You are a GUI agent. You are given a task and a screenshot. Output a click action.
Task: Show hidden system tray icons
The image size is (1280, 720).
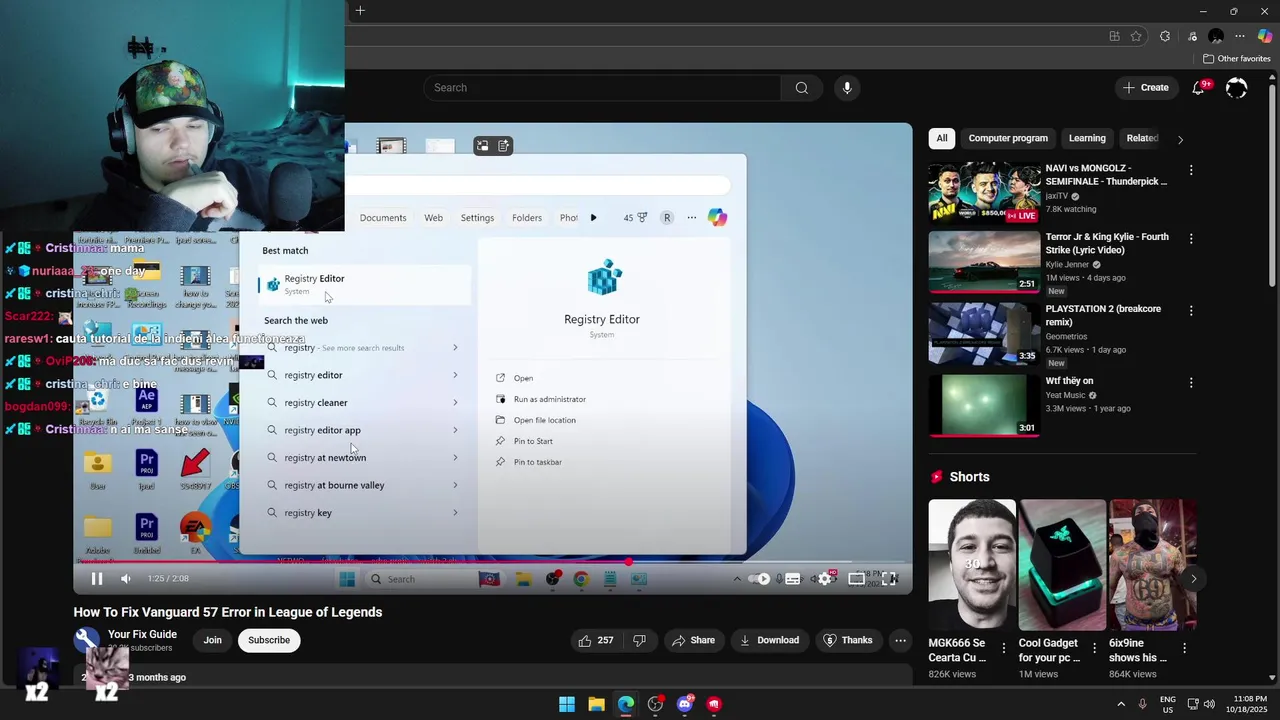1121,704
